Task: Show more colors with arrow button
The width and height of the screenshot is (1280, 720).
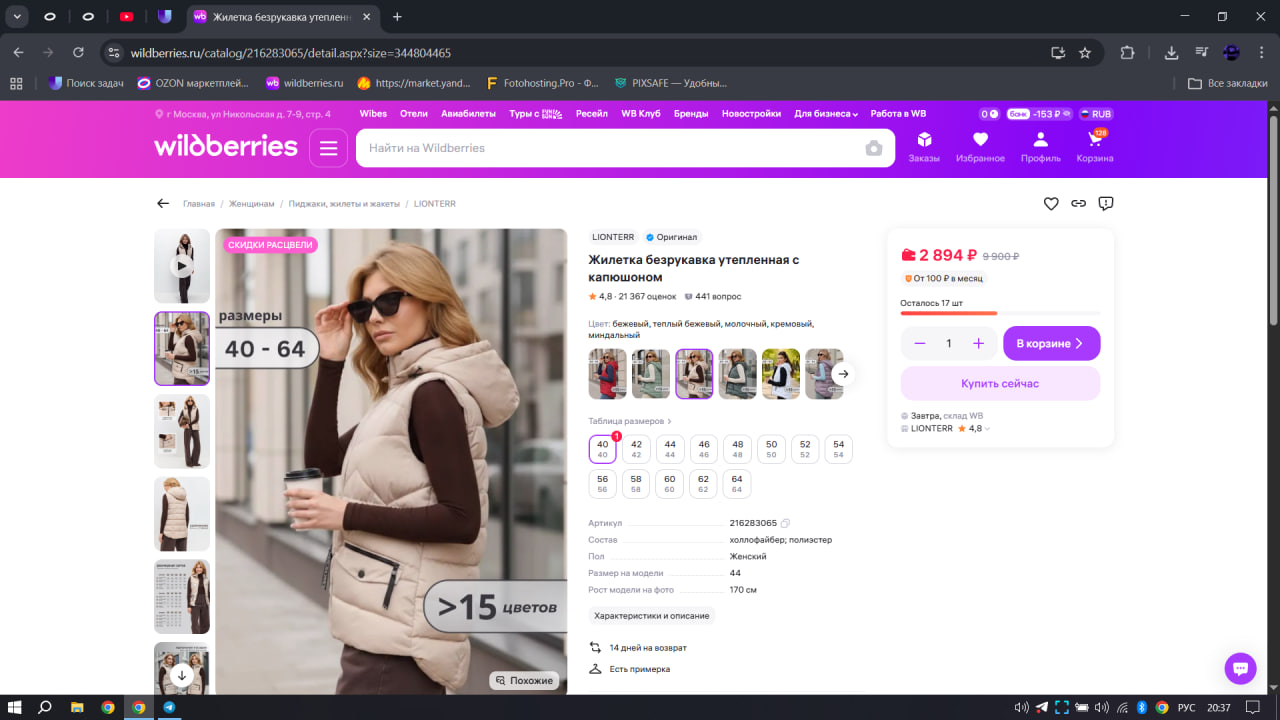Action: click(843, 374)
